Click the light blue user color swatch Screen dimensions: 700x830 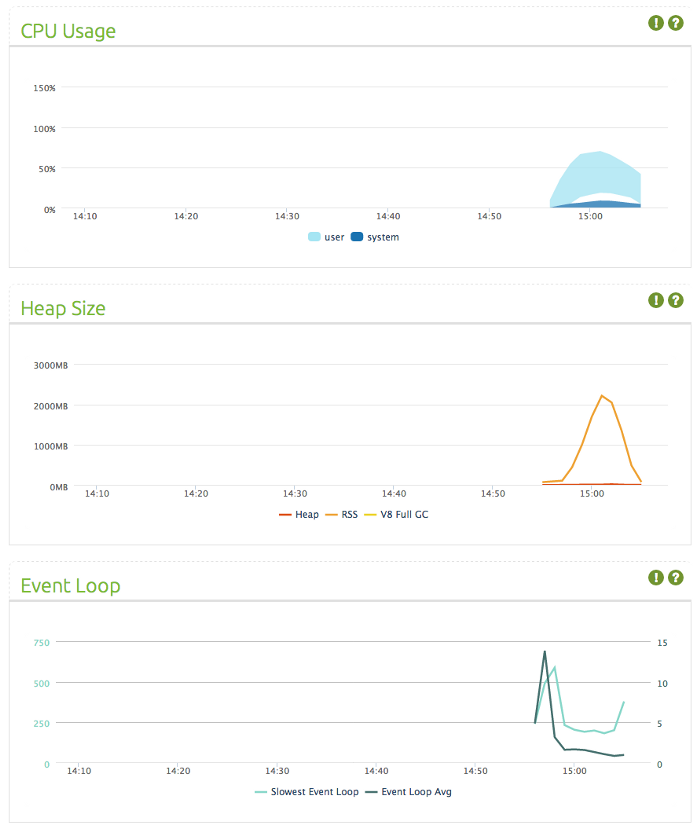pyautogui.click(x=314, y=237)
